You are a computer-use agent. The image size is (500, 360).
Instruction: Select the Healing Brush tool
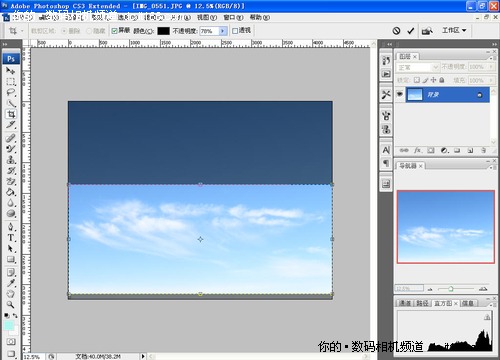click(x=11, y=138)
